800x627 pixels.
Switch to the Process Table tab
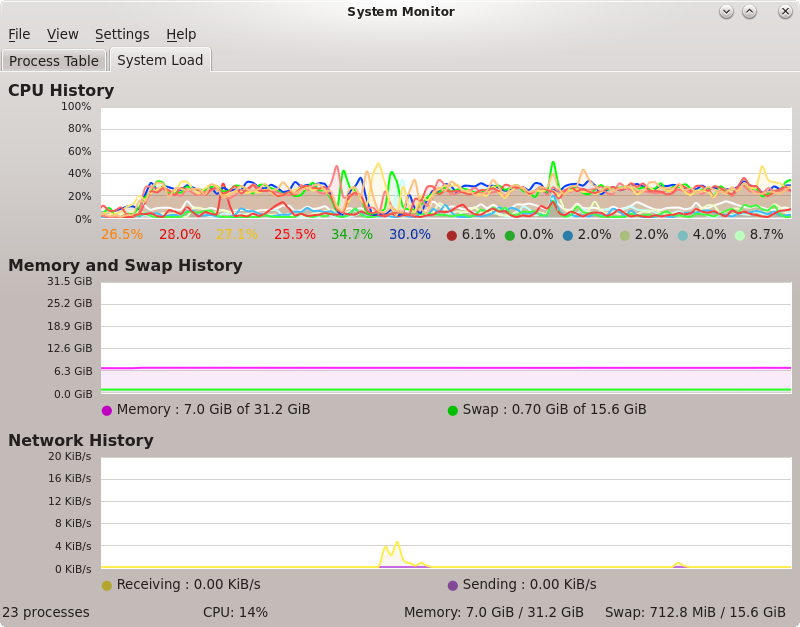[x=54, y=61]
